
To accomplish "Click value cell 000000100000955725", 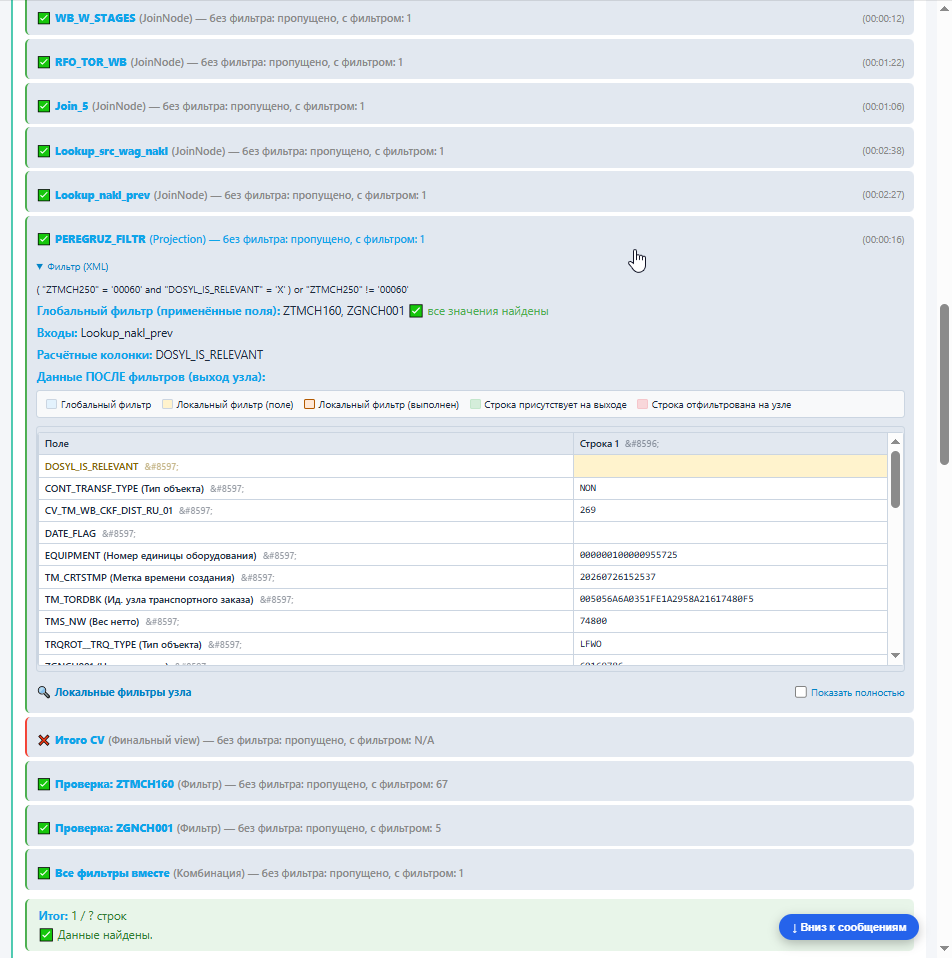I will click(730, 555).
